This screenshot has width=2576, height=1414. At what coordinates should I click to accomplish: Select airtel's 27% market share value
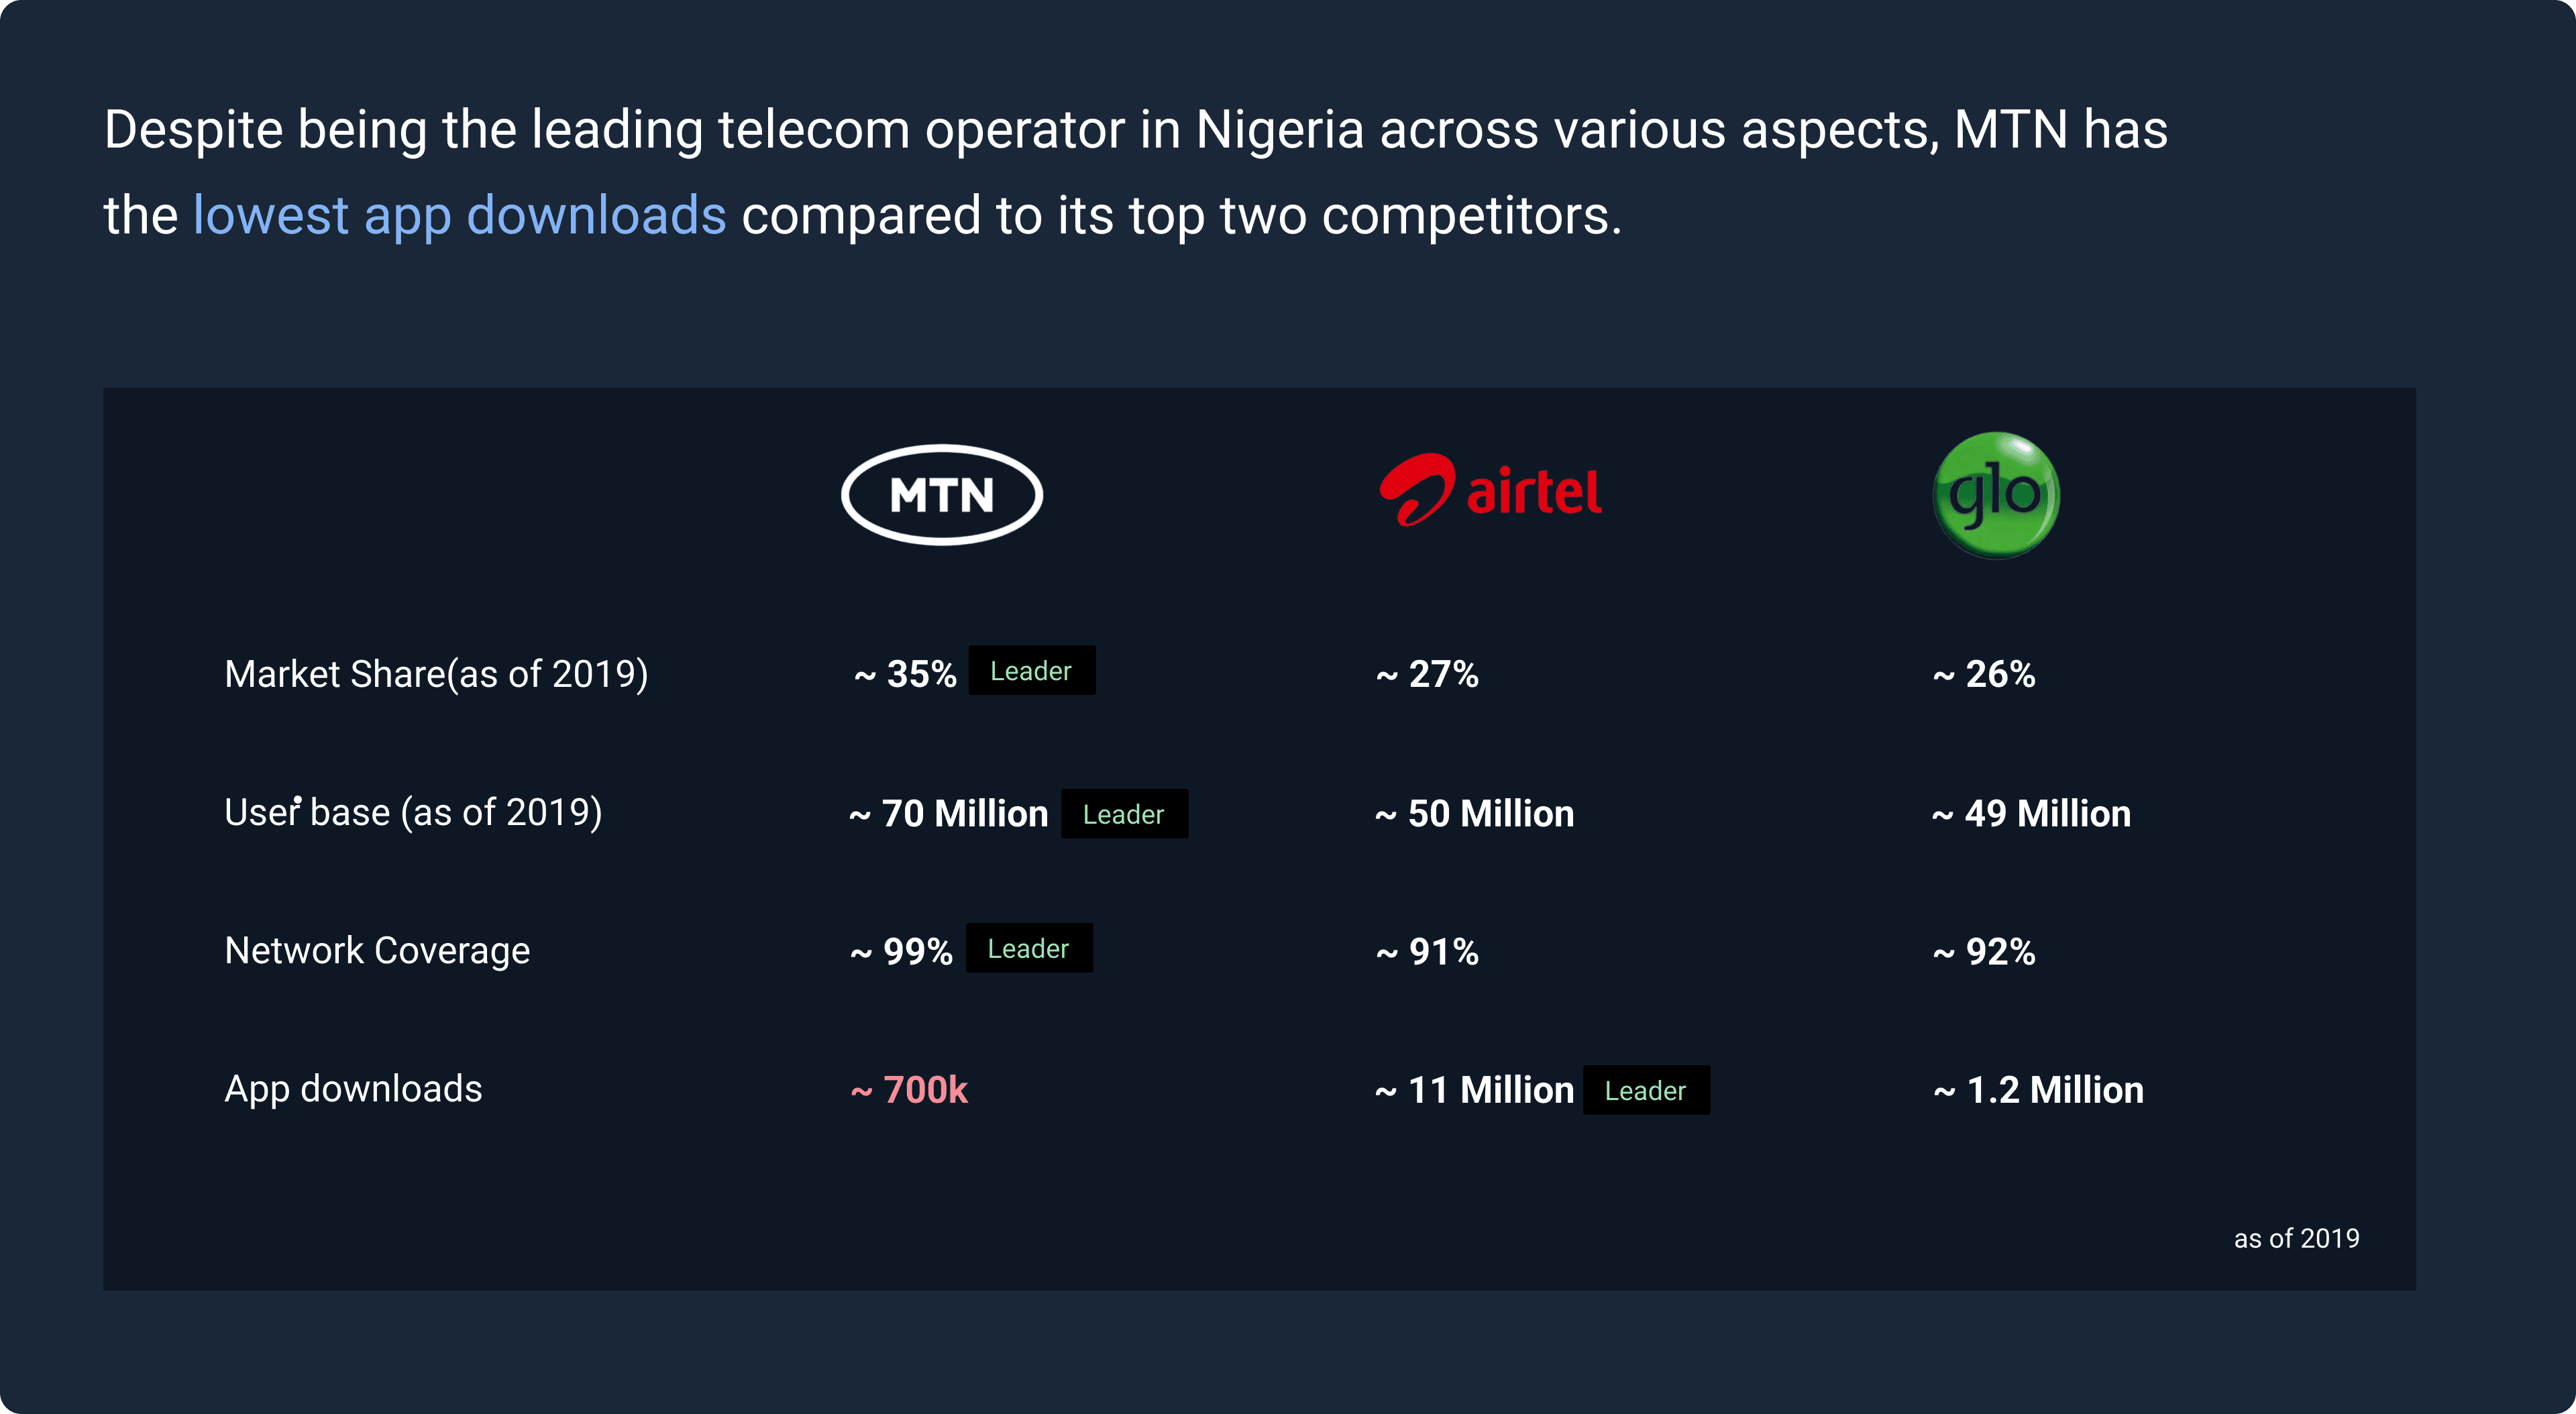[1427, 674]
